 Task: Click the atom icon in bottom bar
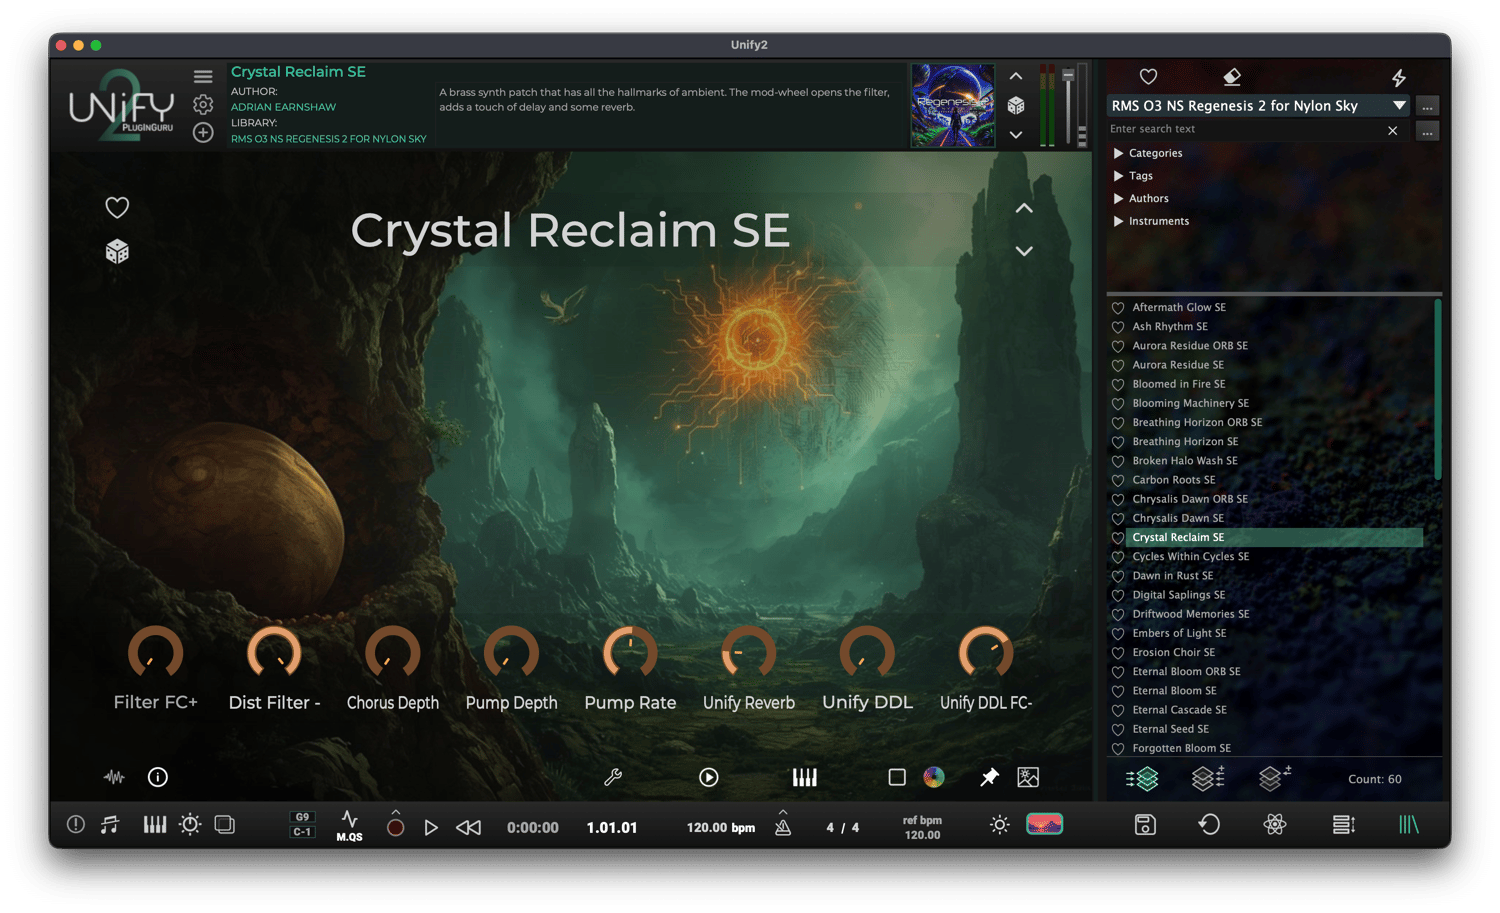click(1275, 825)
